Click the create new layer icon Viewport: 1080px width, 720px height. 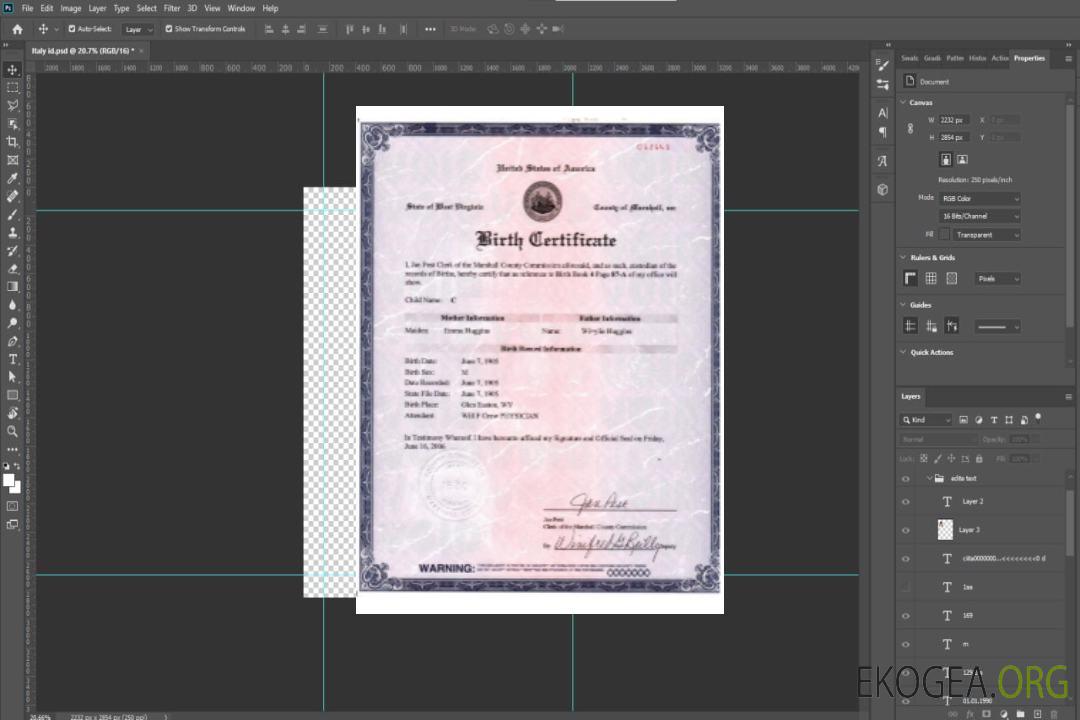pyautogui.click(x=1037, y=714)
